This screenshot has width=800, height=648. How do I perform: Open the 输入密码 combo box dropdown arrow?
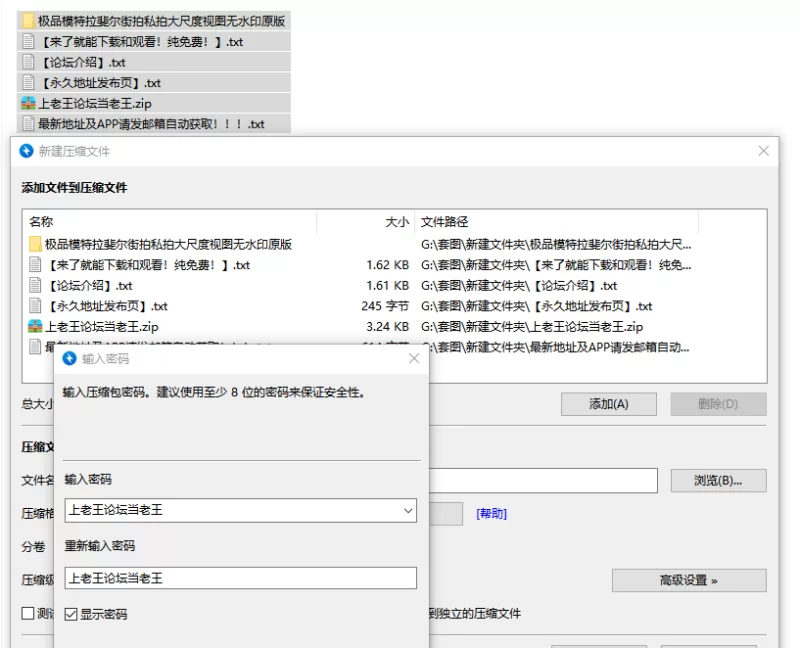[407, 510]
